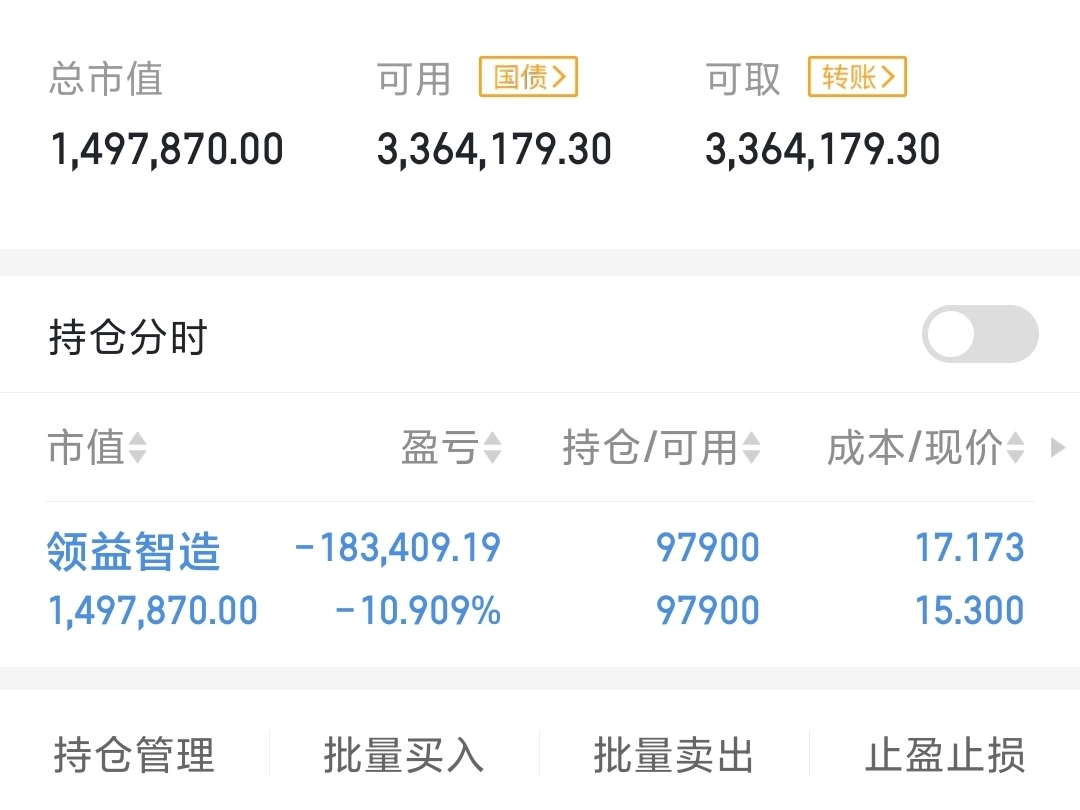Tap the 总市值 amount 1,497,870.00 at top
Viewport: 1080px width, 810px height.
(167, 150)
